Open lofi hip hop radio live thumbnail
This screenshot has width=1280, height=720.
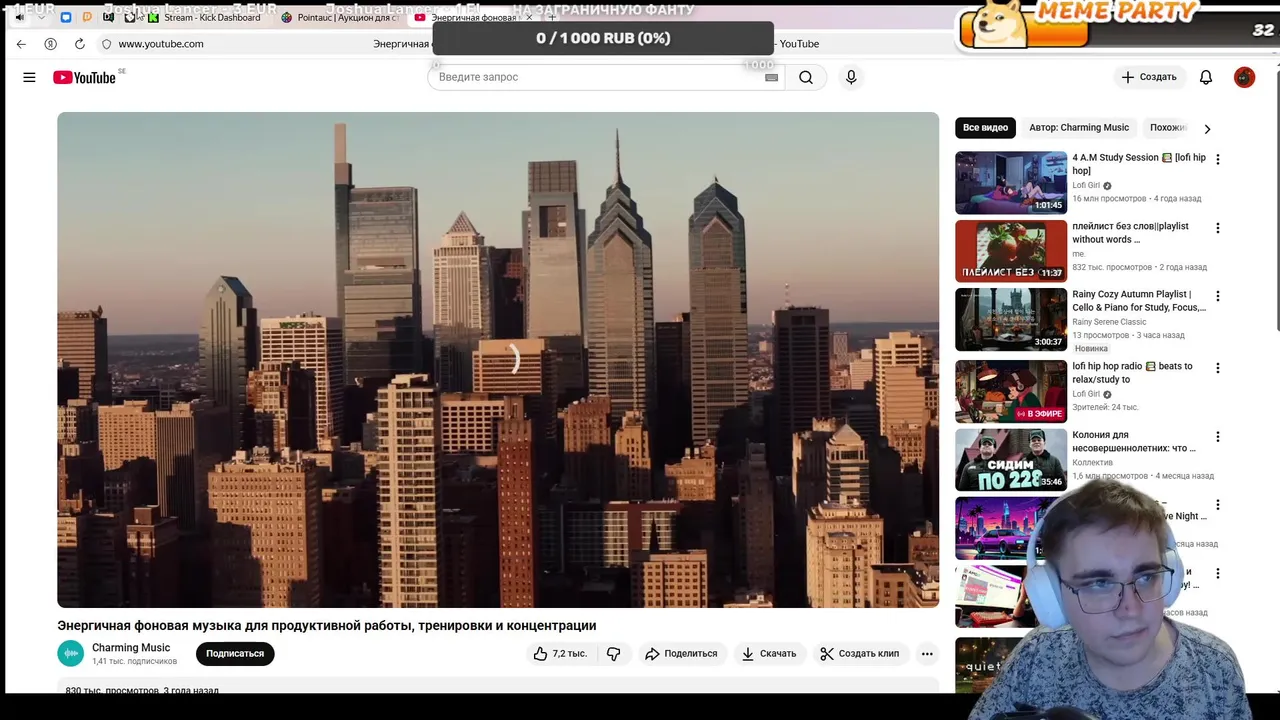(x=1011, y=392)
